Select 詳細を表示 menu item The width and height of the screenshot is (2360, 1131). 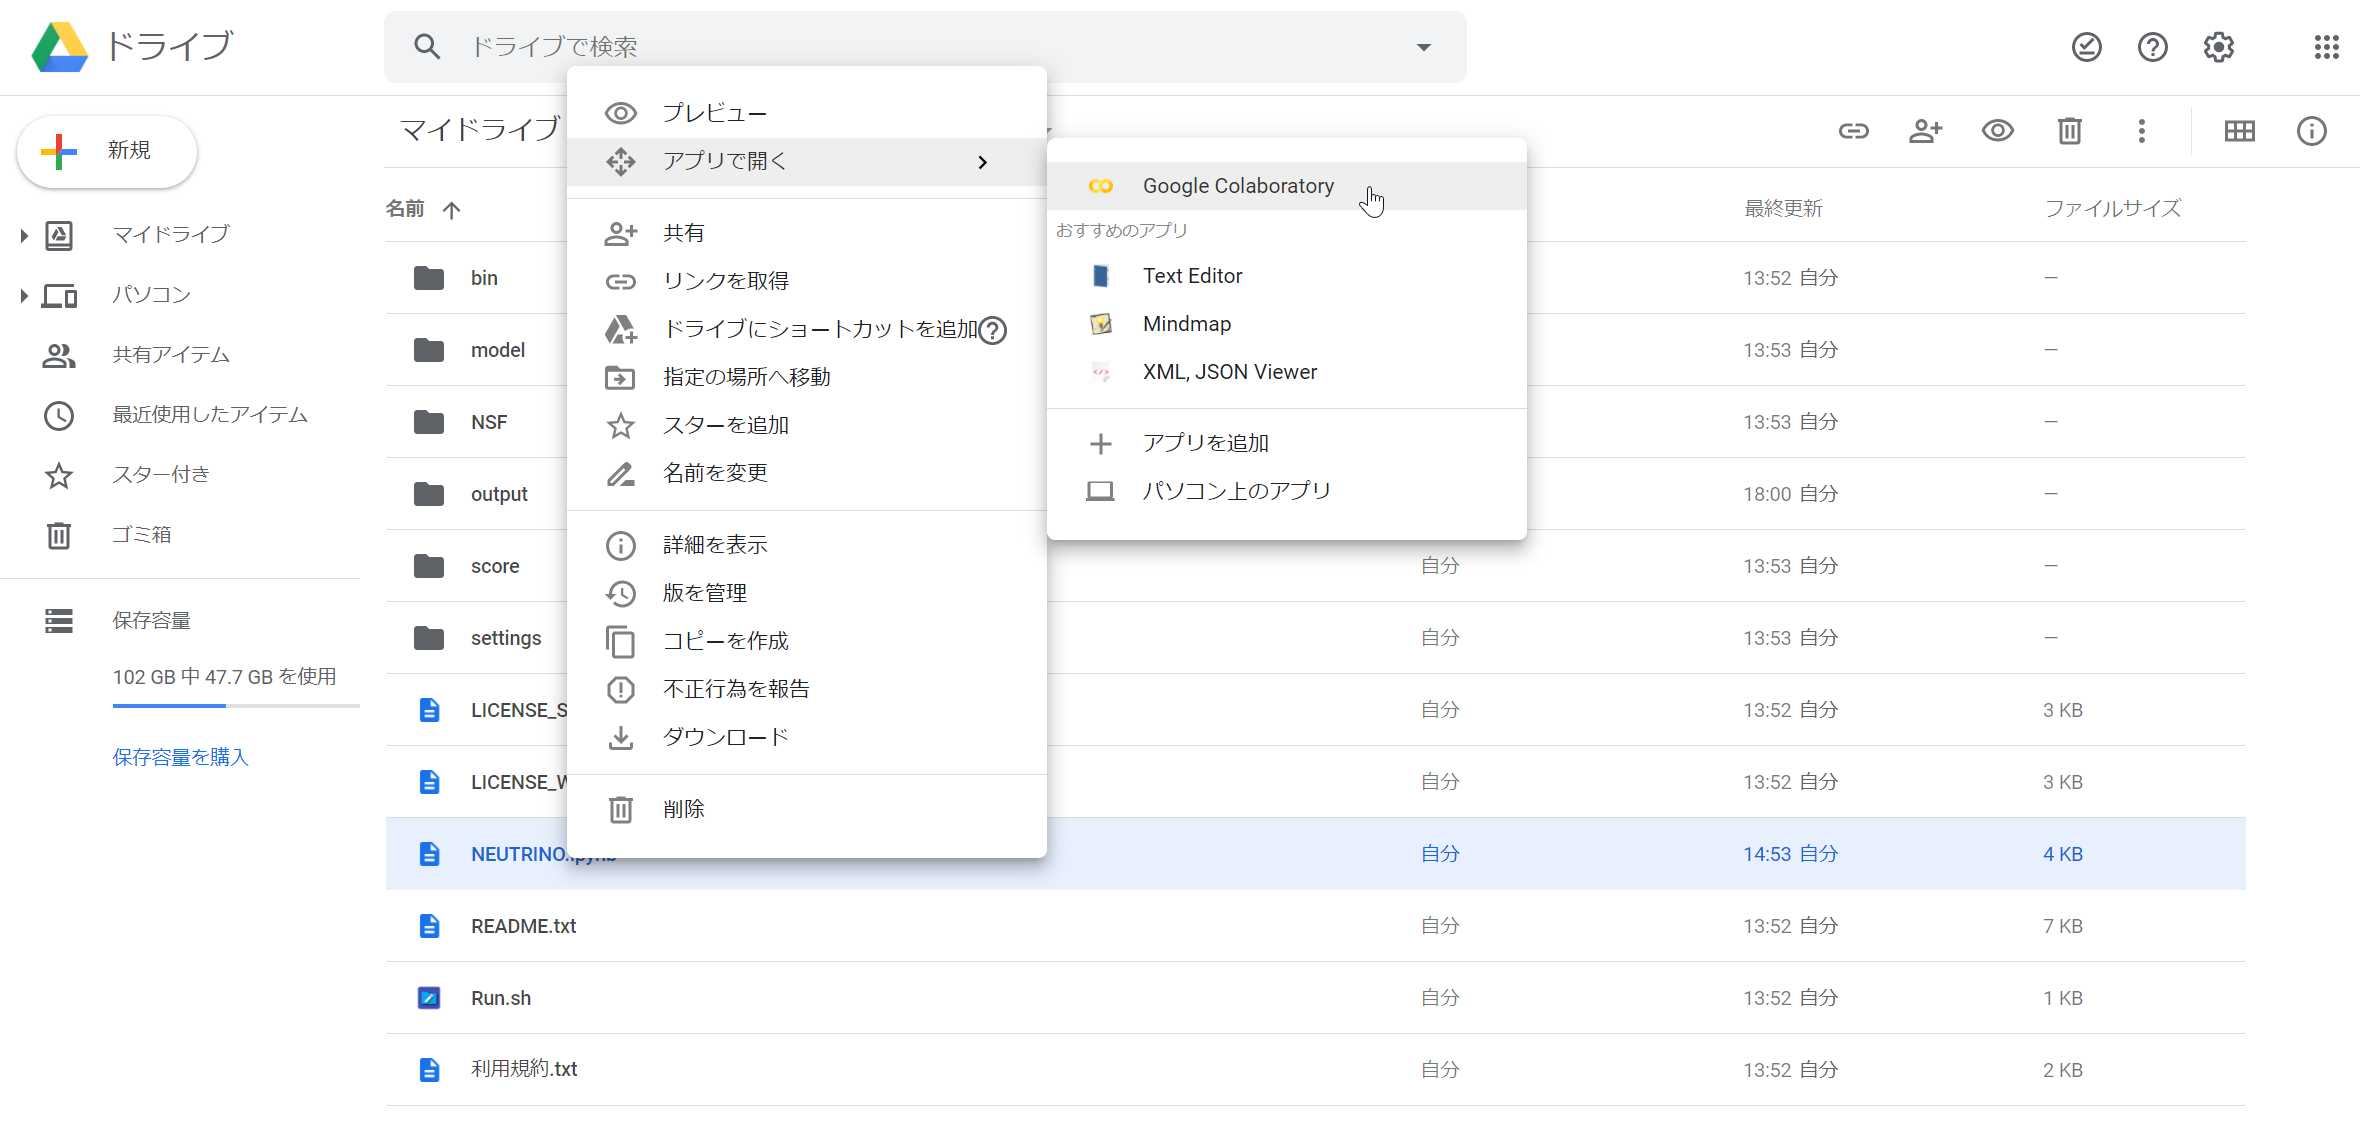[x=807, y=545]
